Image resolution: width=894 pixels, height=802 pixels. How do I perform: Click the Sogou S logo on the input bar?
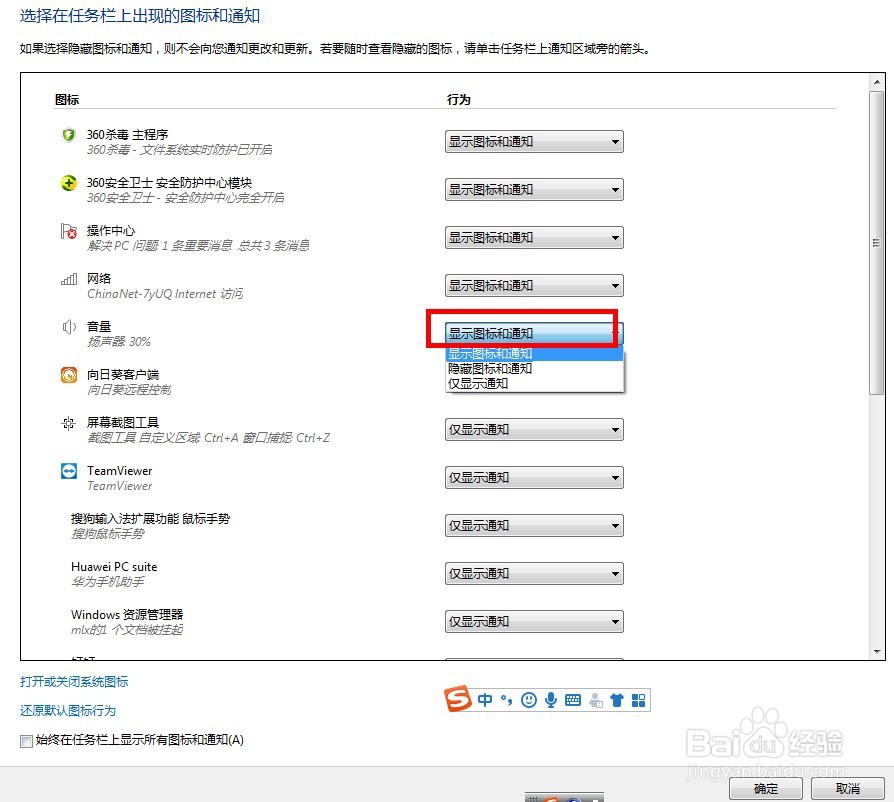tap(458, 698)
